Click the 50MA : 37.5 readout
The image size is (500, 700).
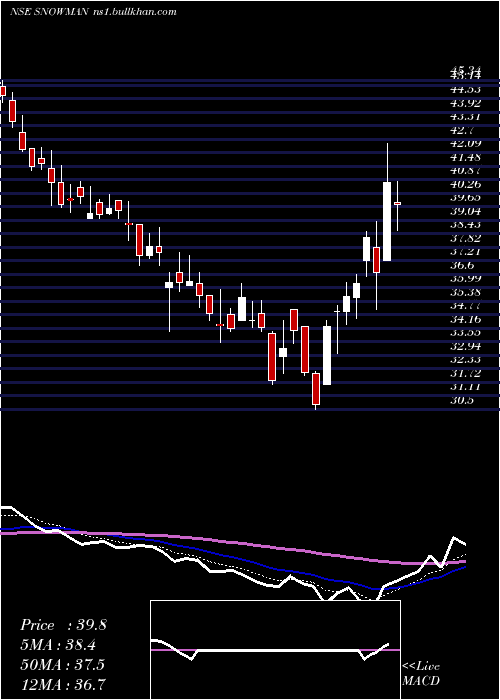pyautogui.click(x=62, y=664)
